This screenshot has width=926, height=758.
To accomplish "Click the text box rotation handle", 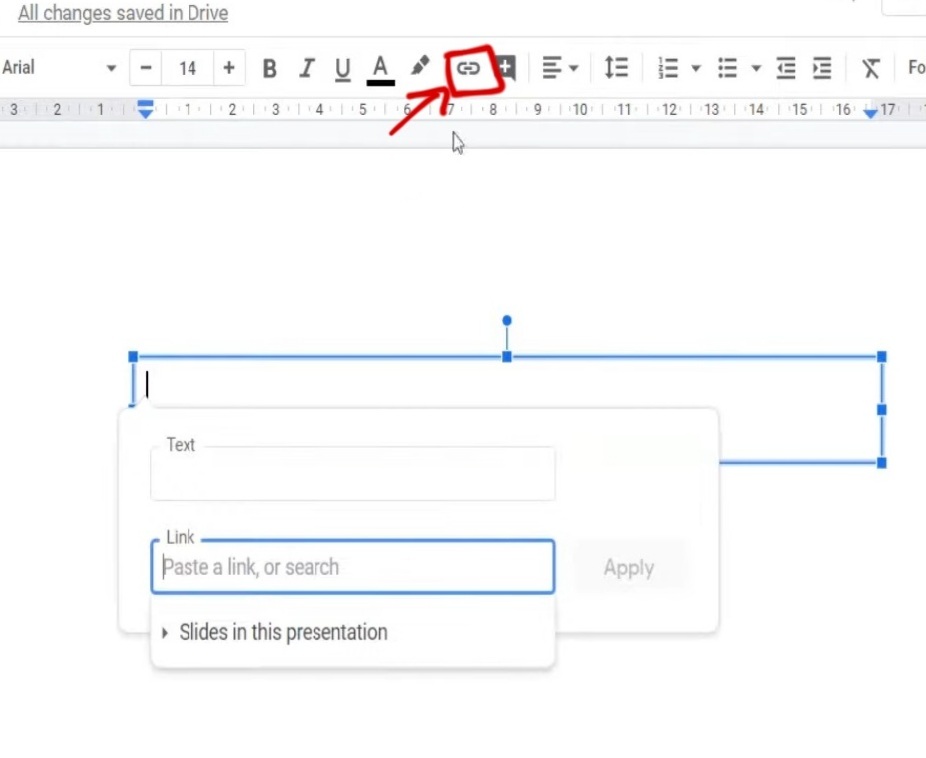I will 507,321.
